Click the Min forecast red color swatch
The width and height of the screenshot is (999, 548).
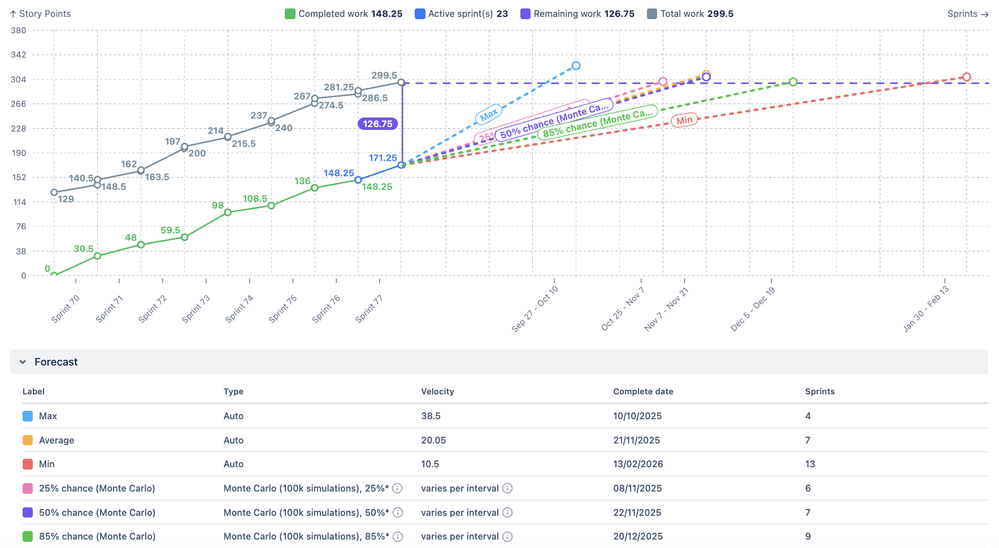(x=28, y=465)
